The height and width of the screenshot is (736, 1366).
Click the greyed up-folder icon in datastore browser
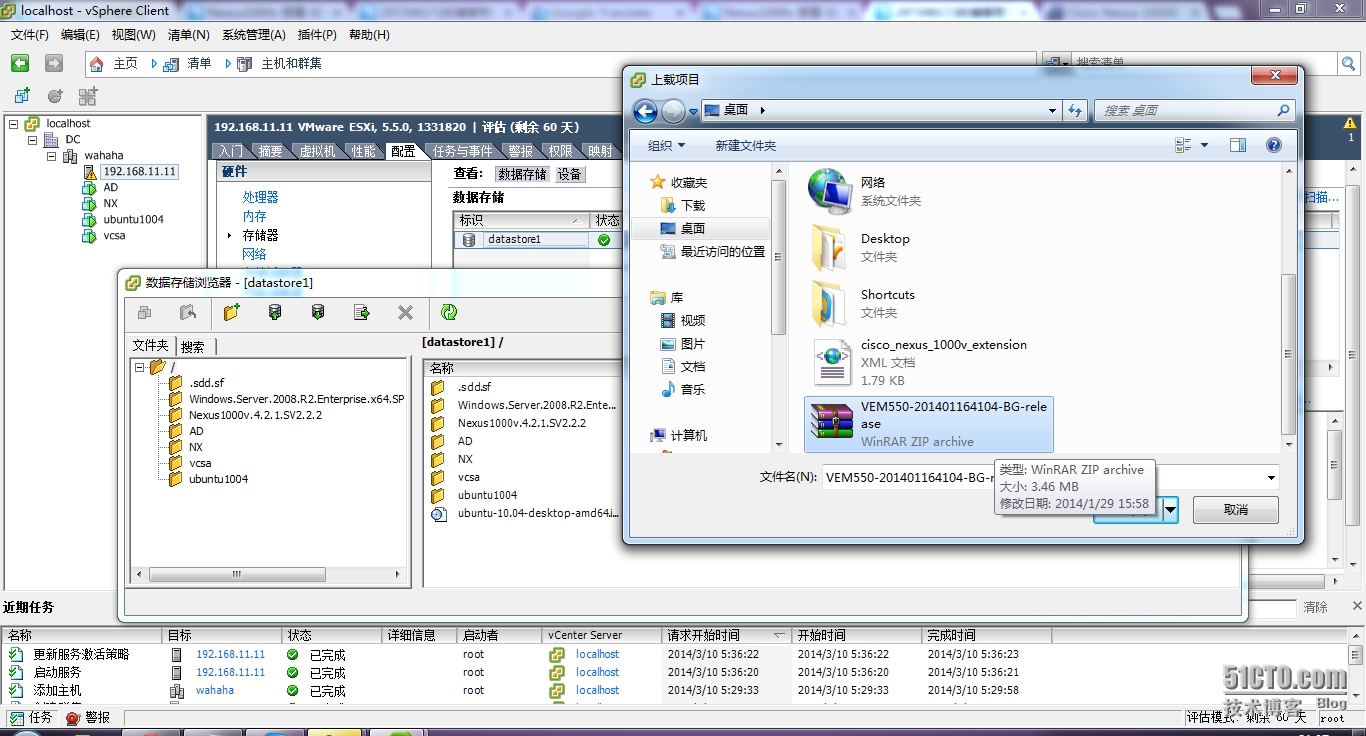coord(188,313)
